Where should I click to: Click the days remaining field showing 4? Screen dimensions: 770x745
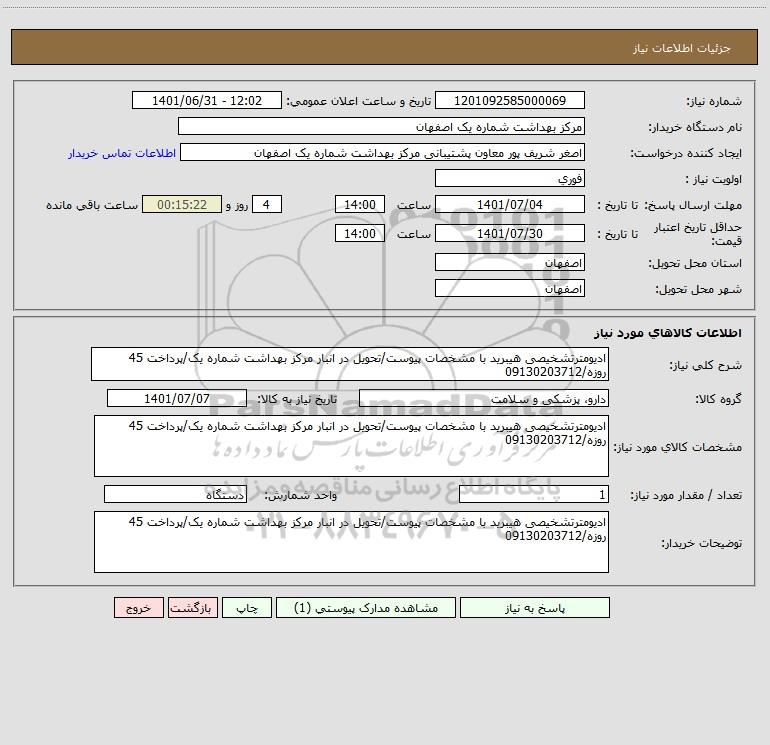[267, 204]
